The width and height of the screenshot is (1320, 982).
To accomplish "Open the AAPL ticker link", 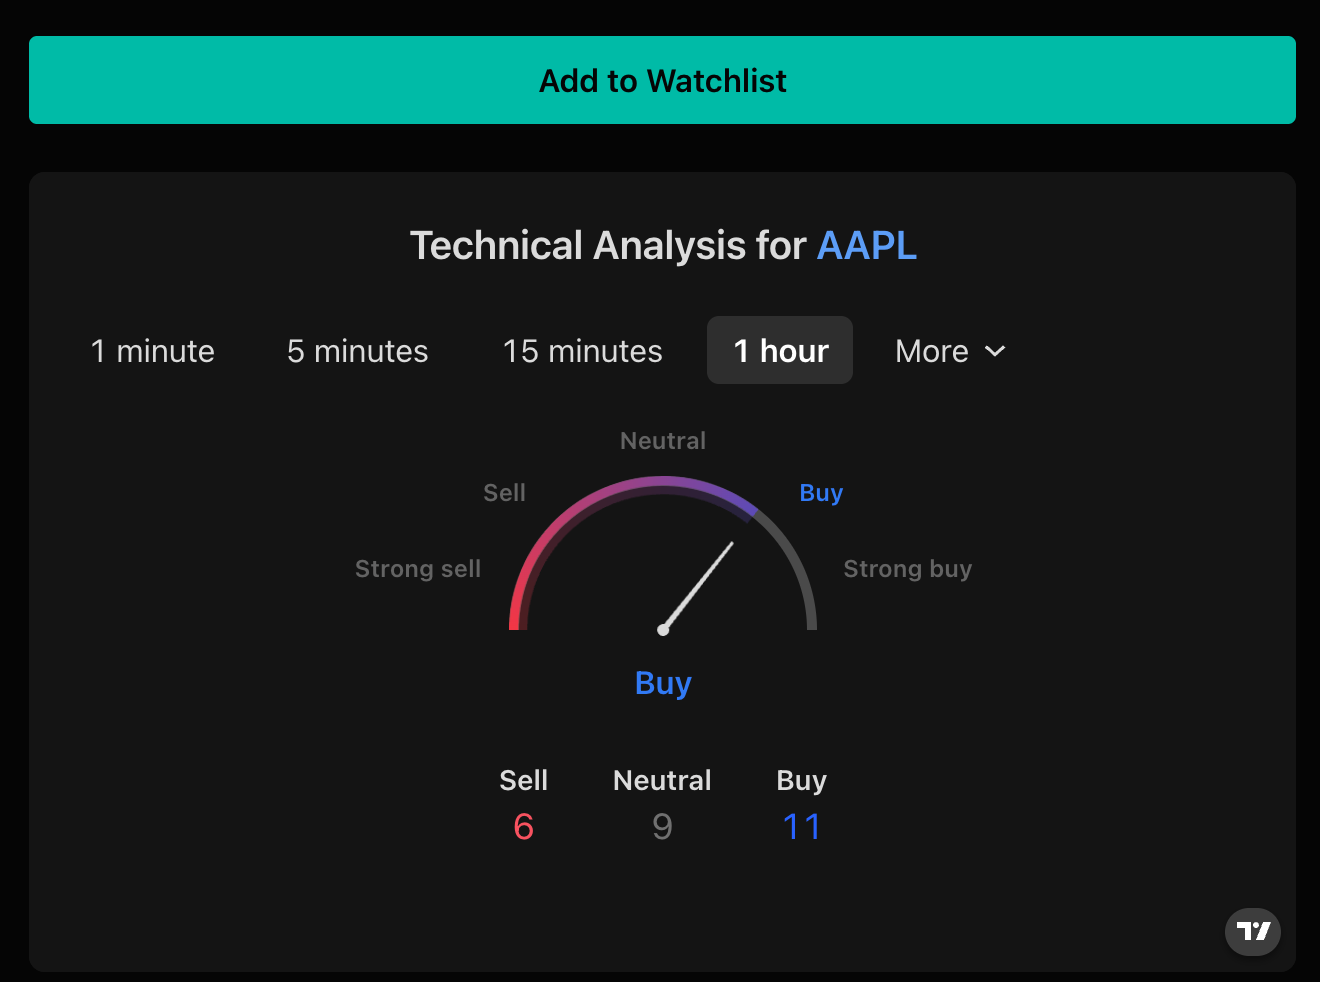I will point(866,246).
